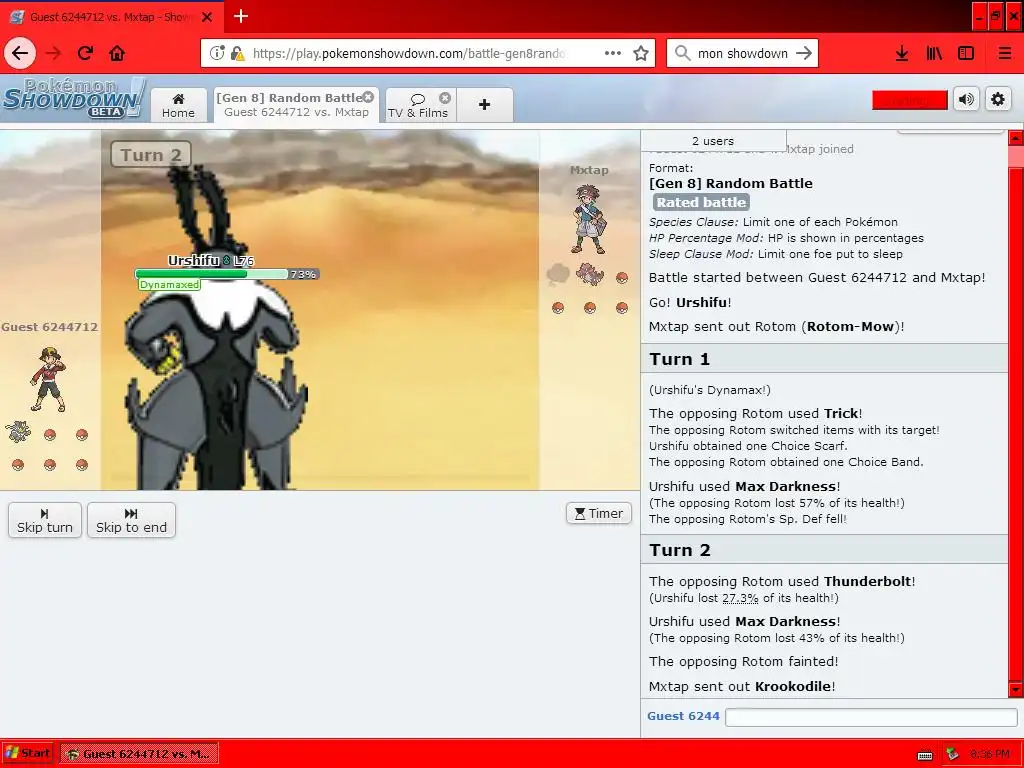This screenshot has height=768, width=1024.
Task: Click the red username button in header
Action: point(910,100)
